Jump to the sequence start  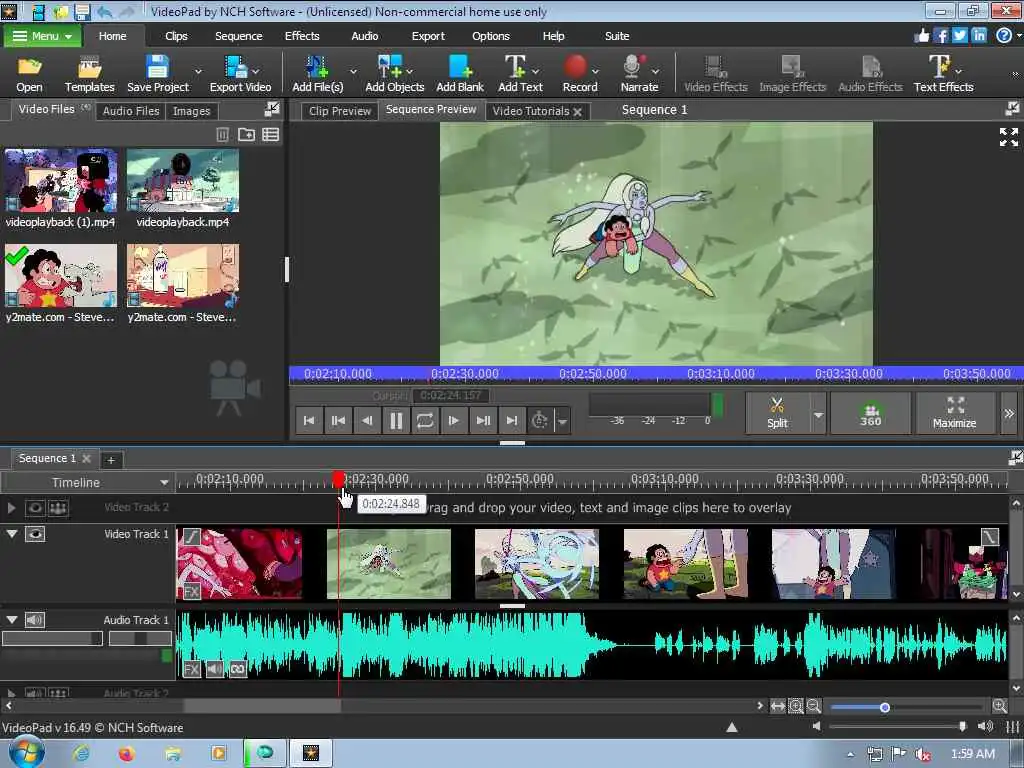(309, 421)
